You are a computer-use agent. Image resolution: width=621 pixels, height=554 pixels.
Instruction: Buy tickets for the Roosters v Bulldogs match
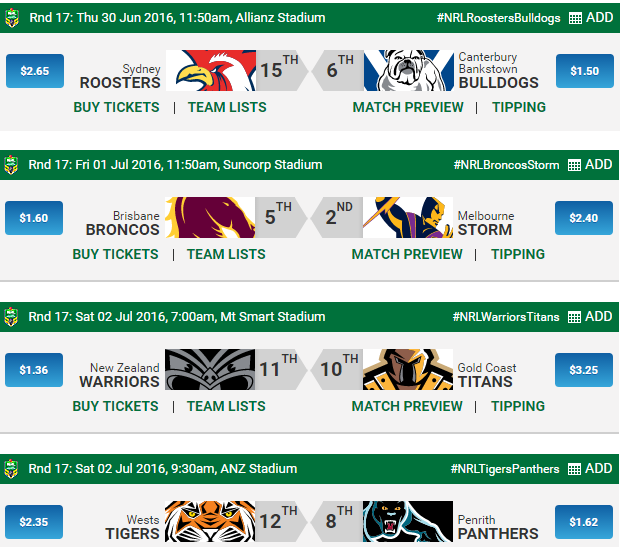tap(116, 107)
